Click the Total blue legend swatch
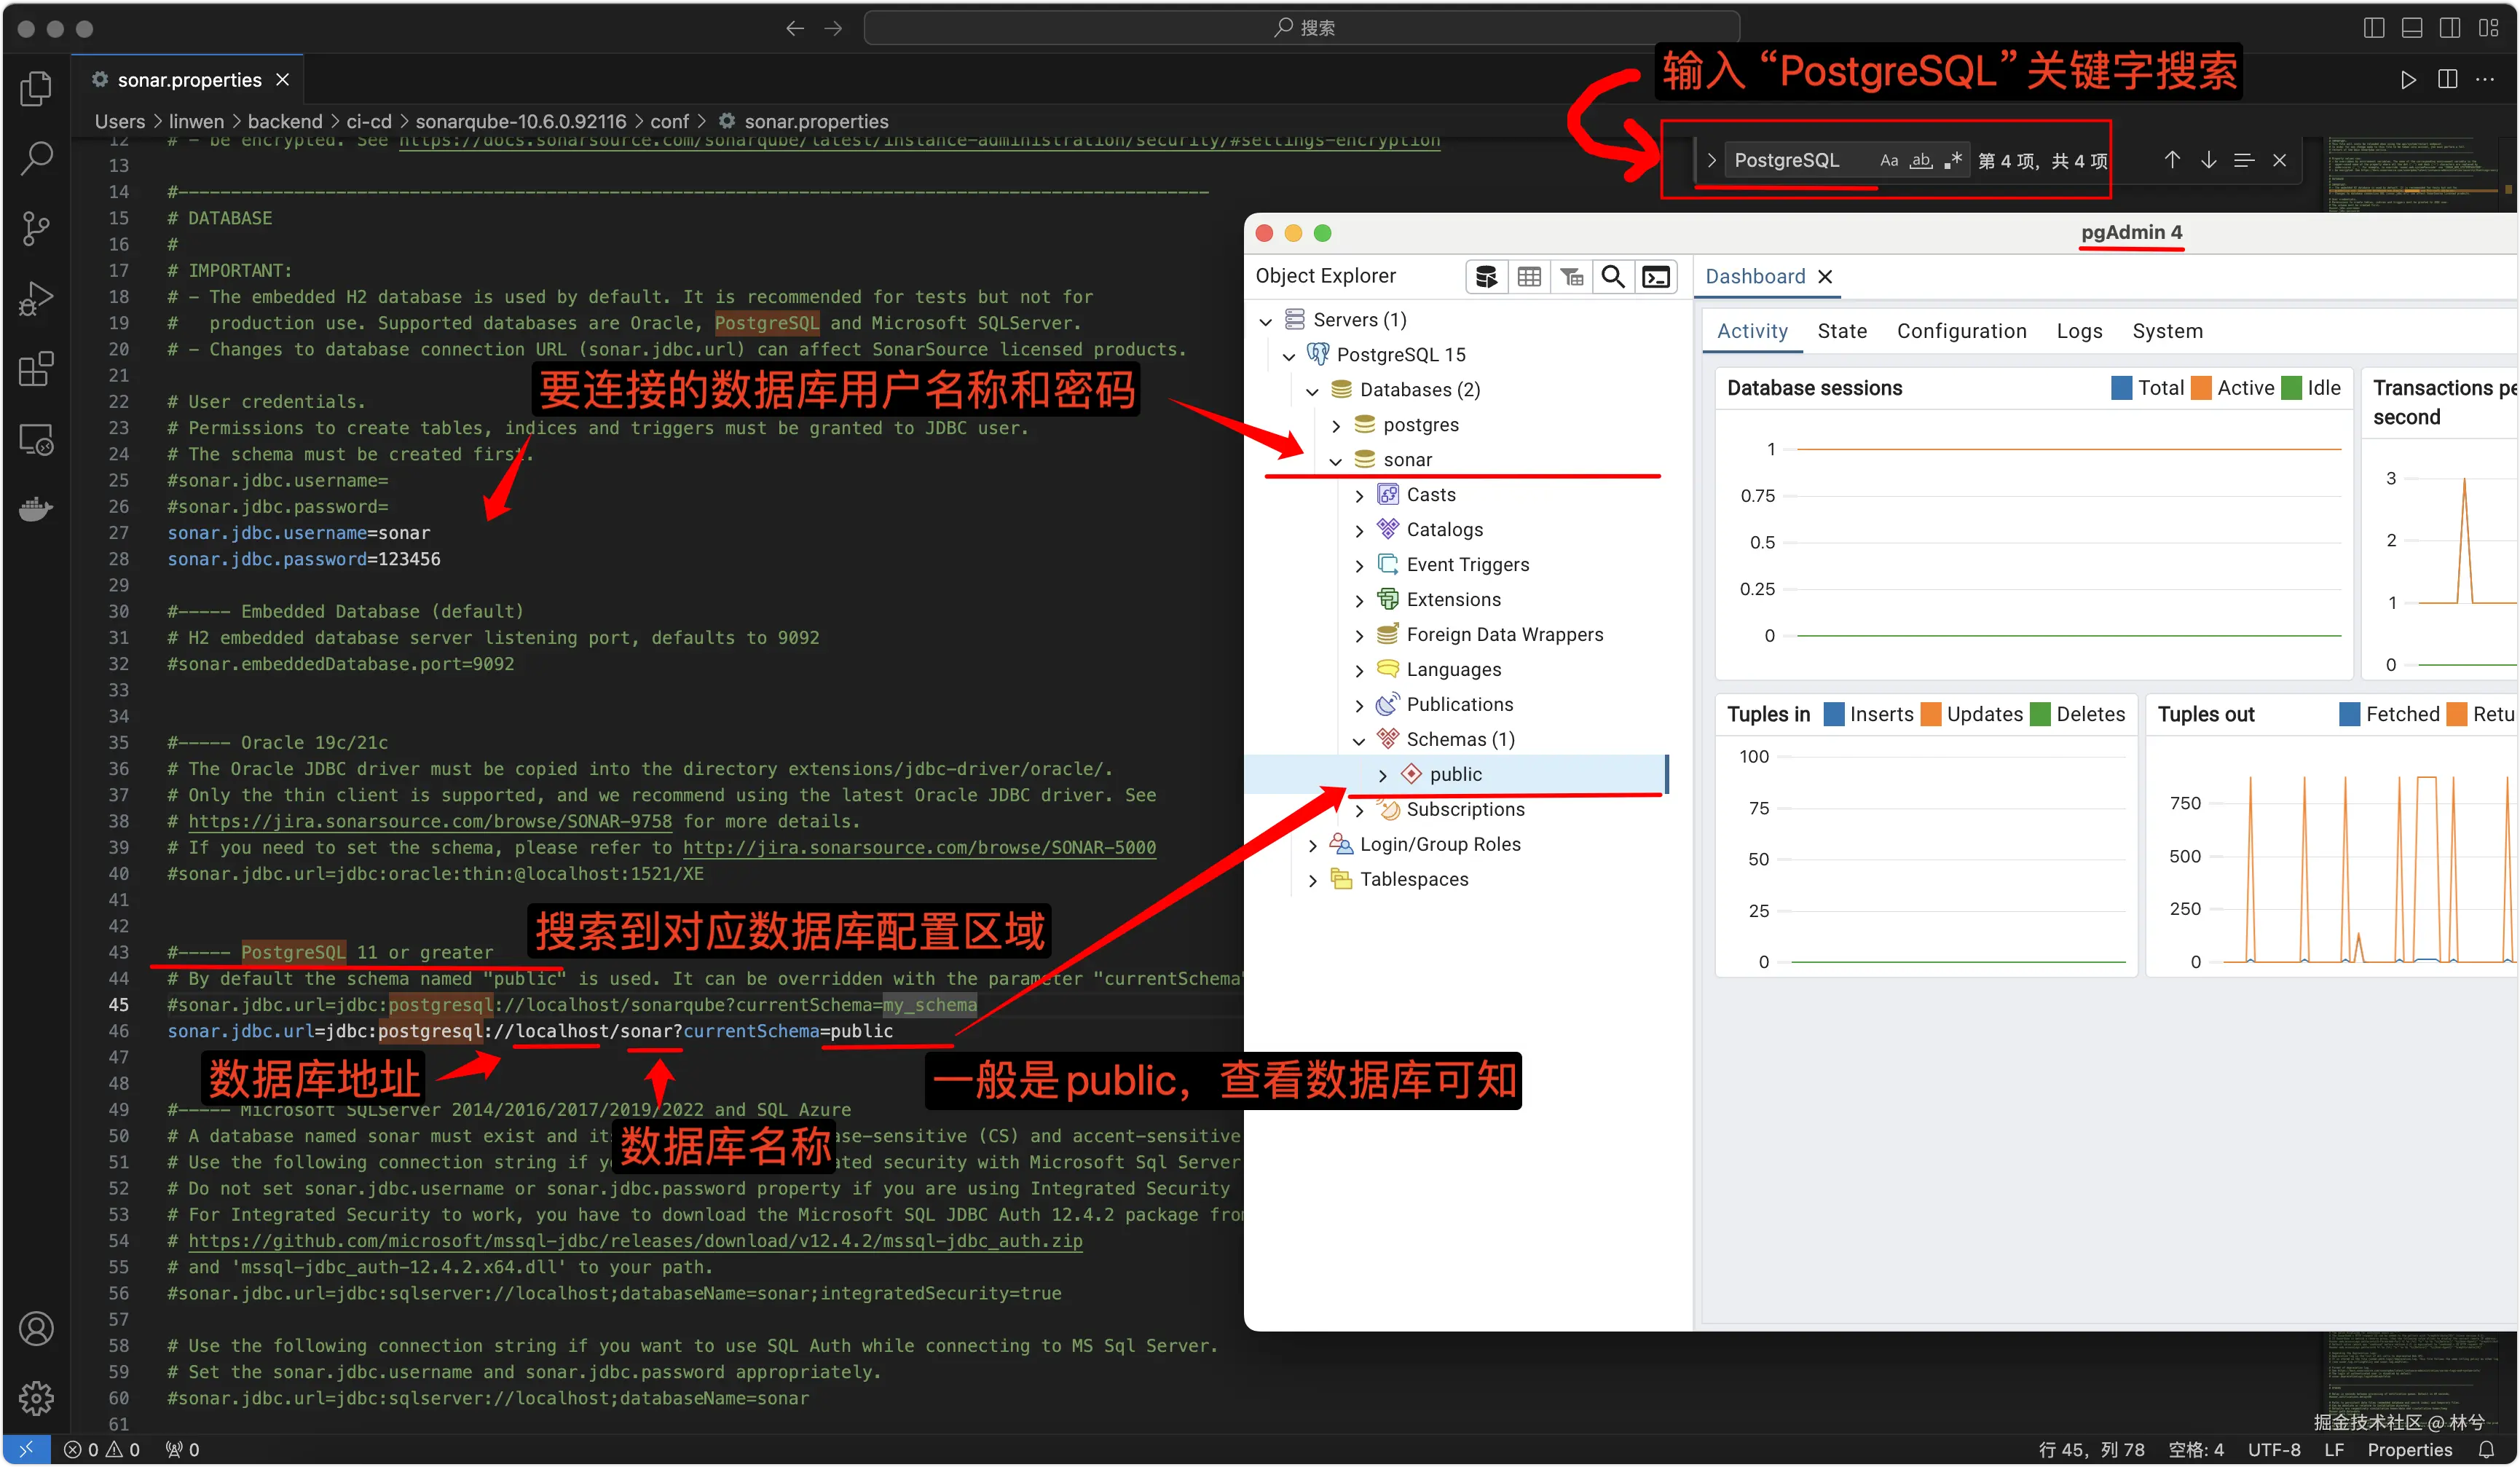2520x1467 pixels. (2121, 388)
